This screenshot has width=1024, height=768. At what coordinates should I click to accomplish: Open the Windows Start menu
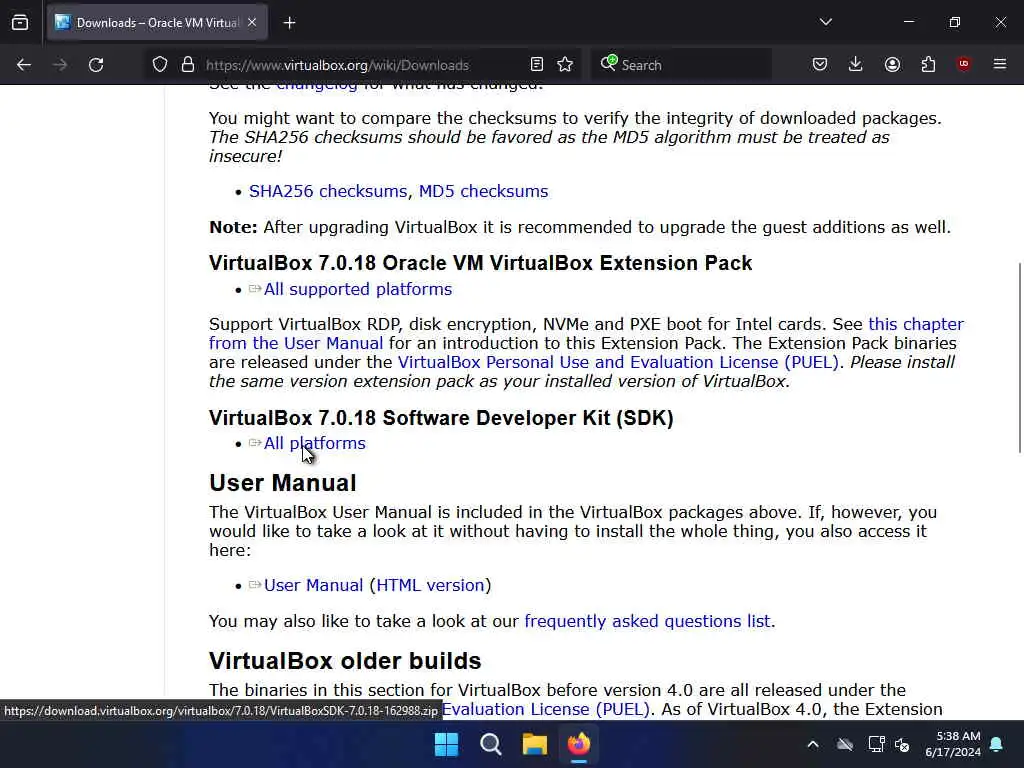(447, 744)
